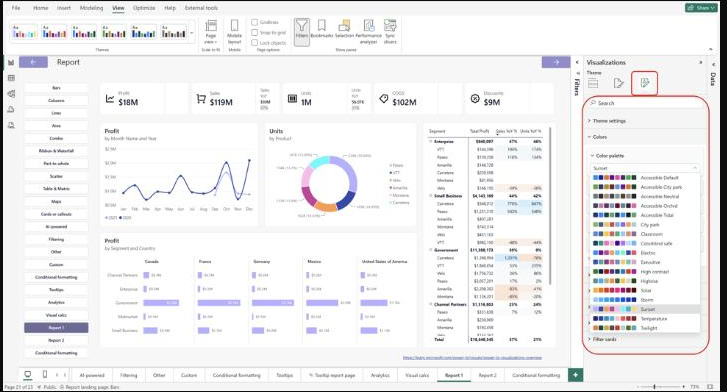Click the Visual calcs navigation button
The width and height of the screenshot is (727, 392).
pyautogui.click(x=56, y=315)
